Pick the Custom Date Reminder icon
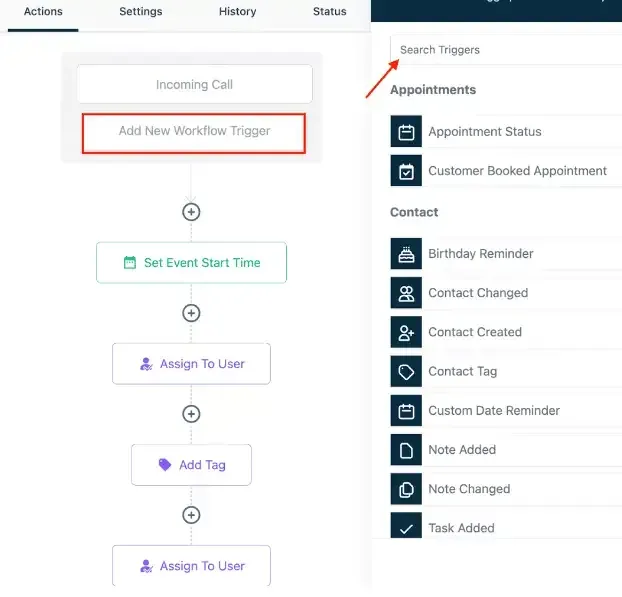The width and height of the screenshot is (622, 597). click(x=406, y=411)
